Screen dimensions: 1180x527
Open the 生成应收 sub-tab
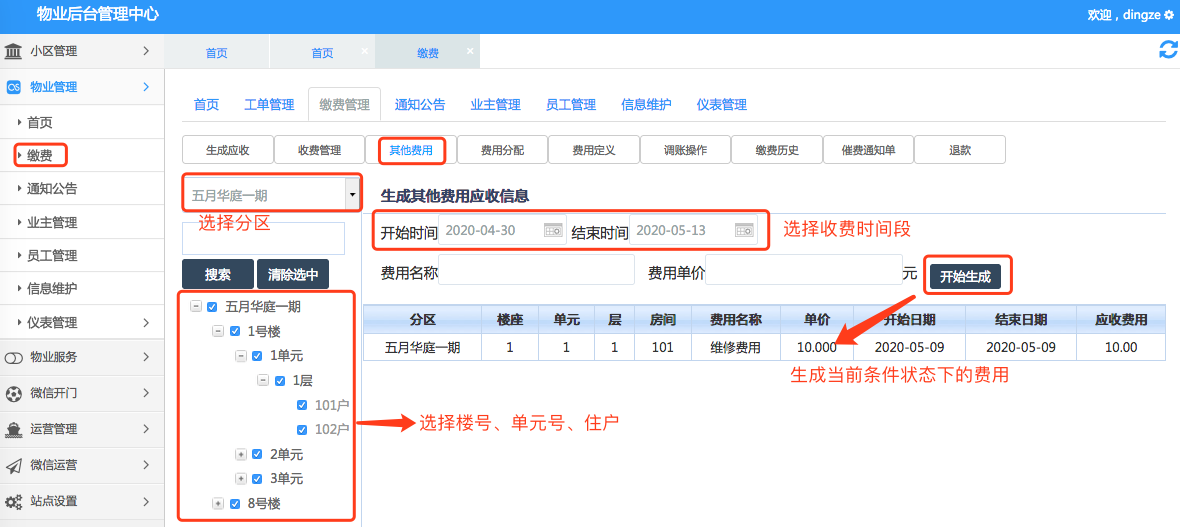(228, 150)
